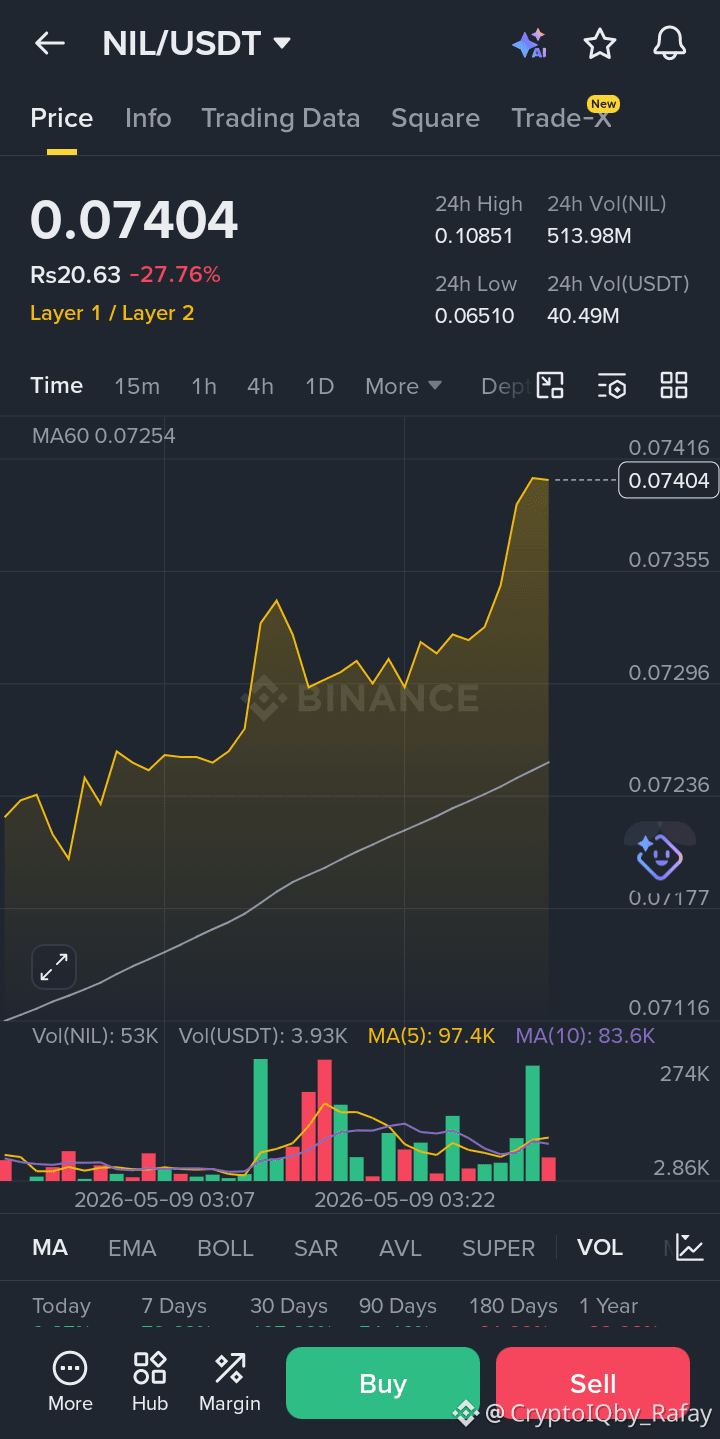Tap the 24h High value 0.10851
720x1439 pixels.
coord(474,237)
